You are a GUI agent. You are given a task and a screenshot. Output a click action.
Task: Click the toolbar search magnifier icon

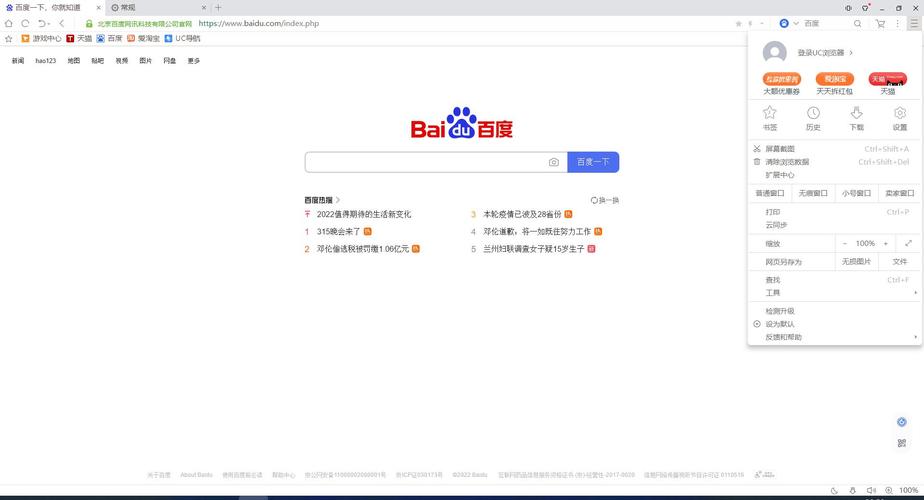857,24
